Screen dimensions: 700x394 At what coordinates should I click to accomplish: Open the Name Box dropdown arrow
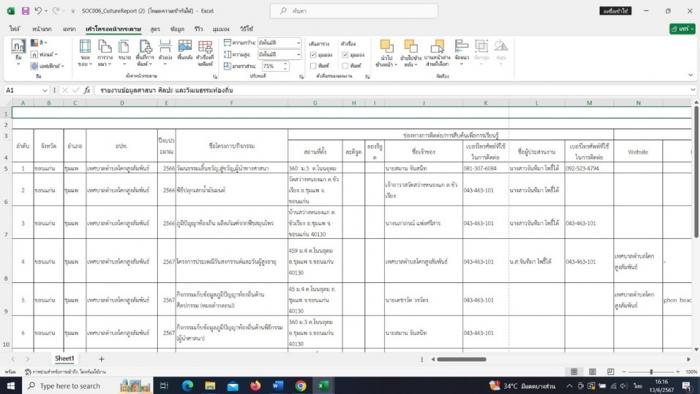coord(45,91)
